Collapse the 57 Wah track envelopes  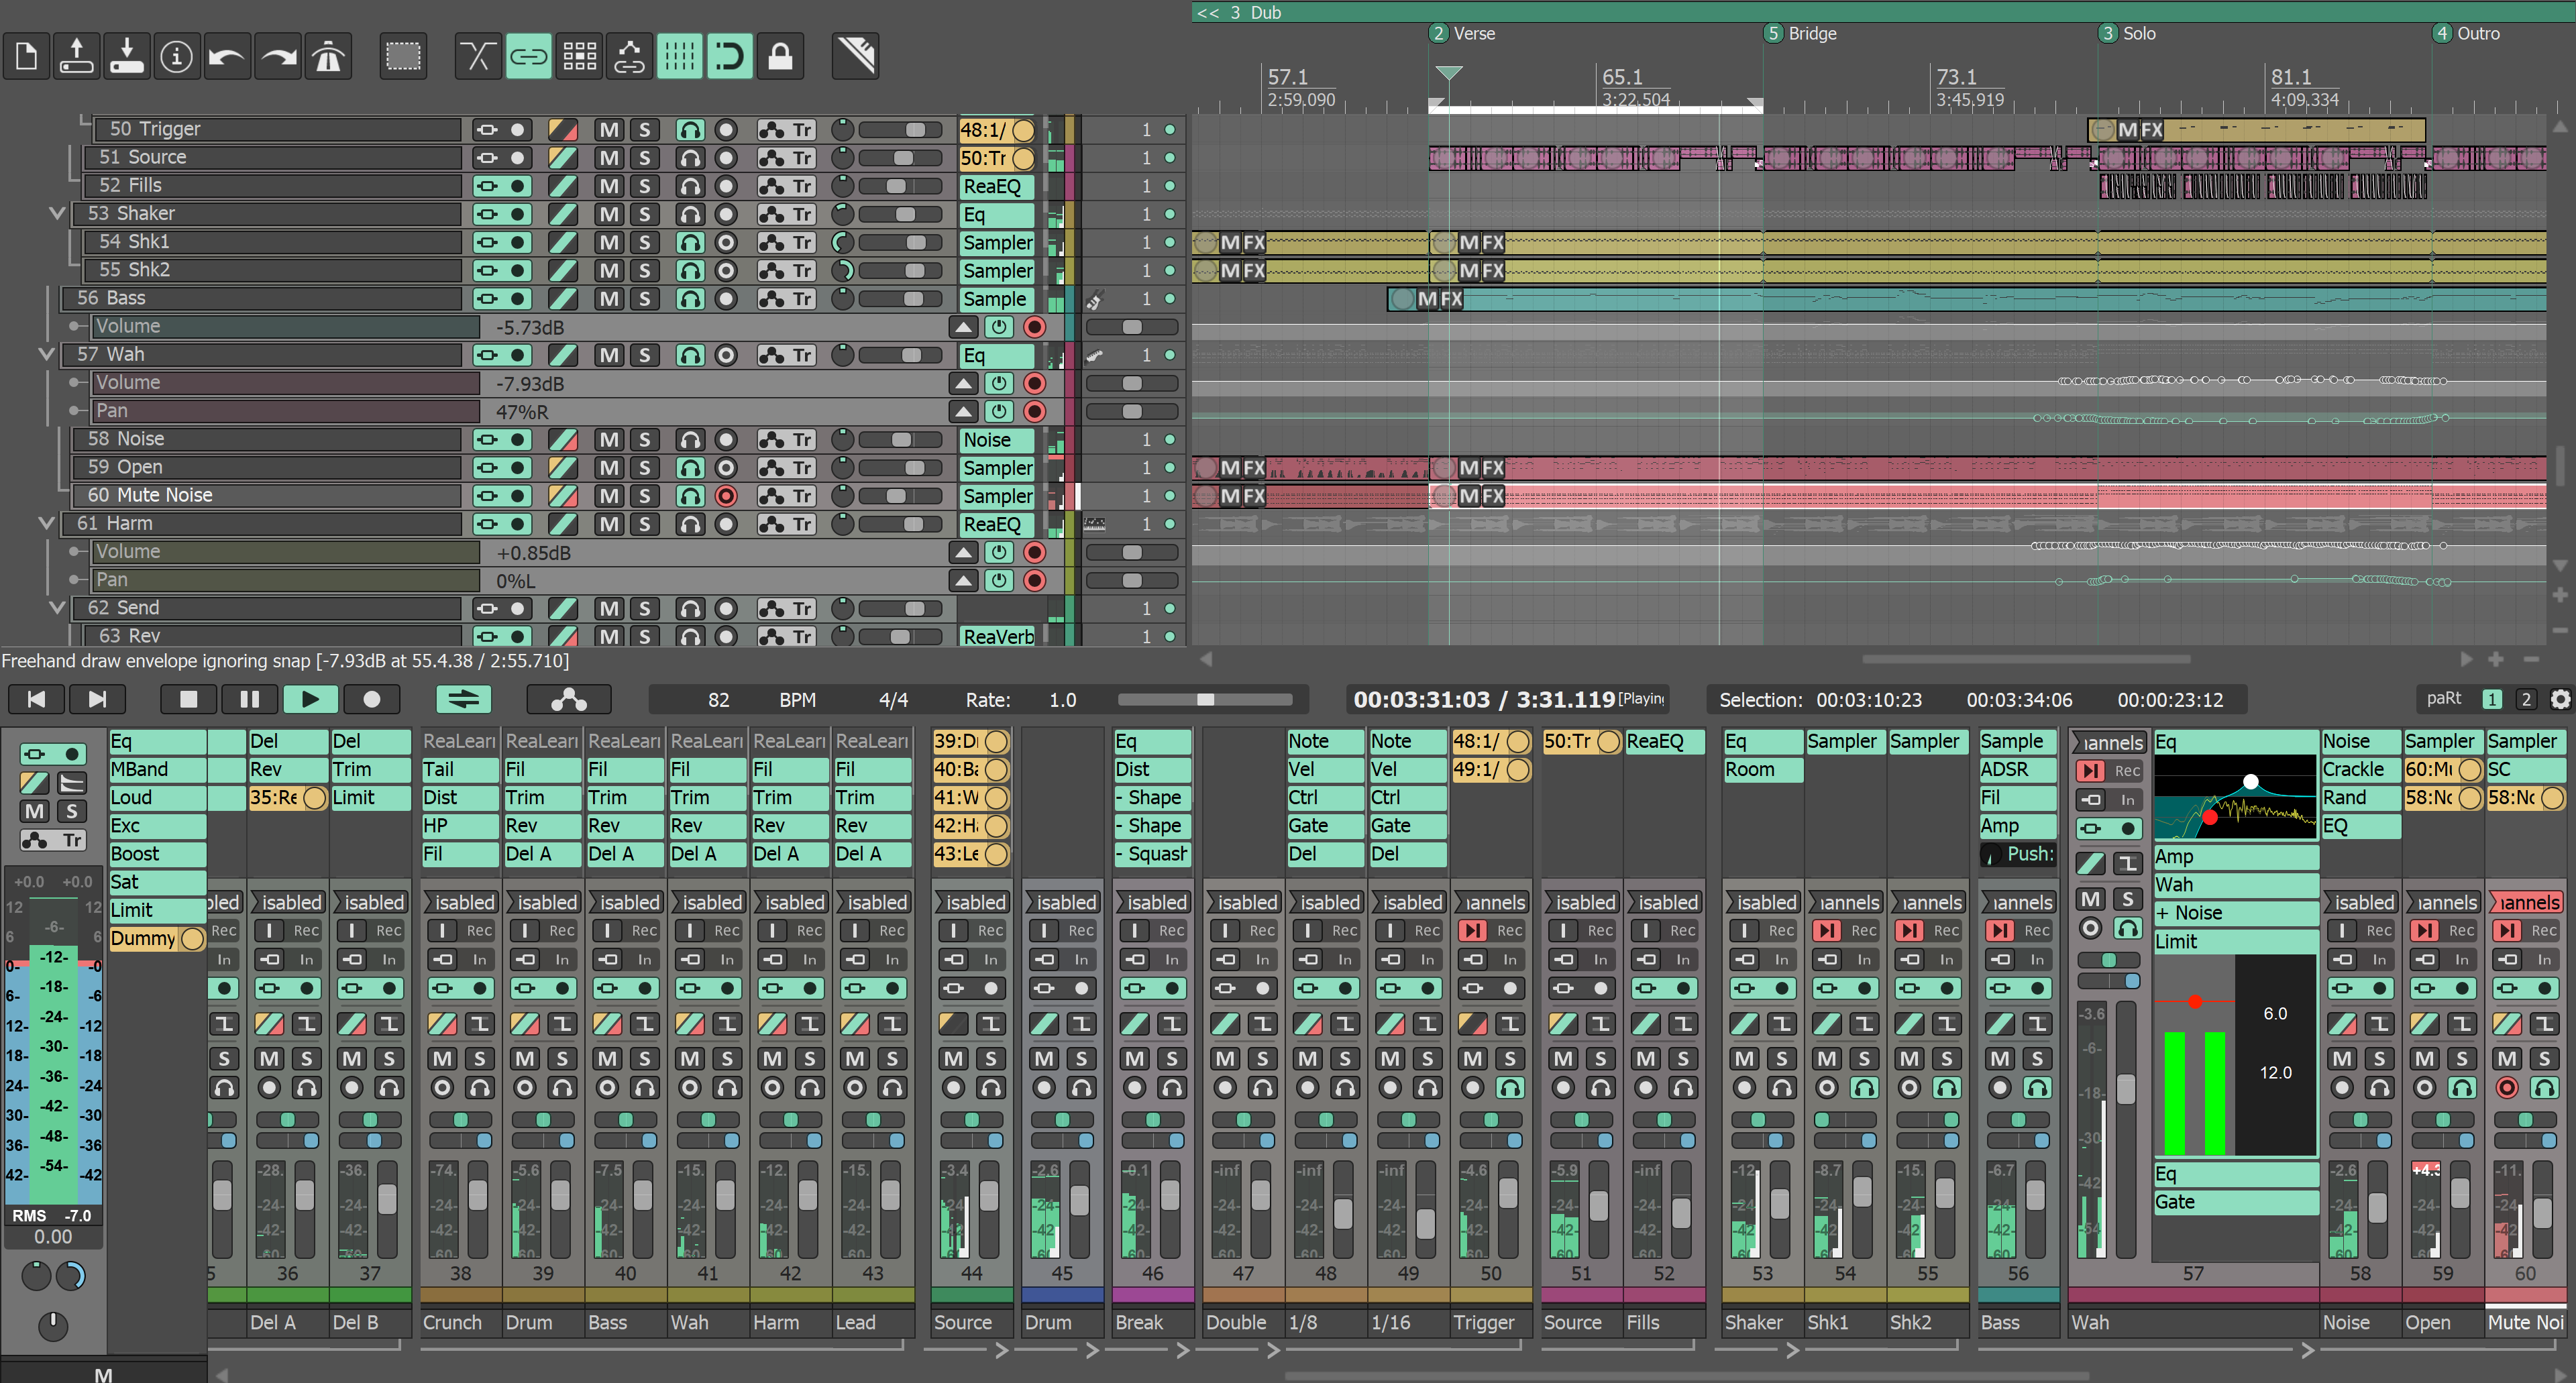click(46, 354)
